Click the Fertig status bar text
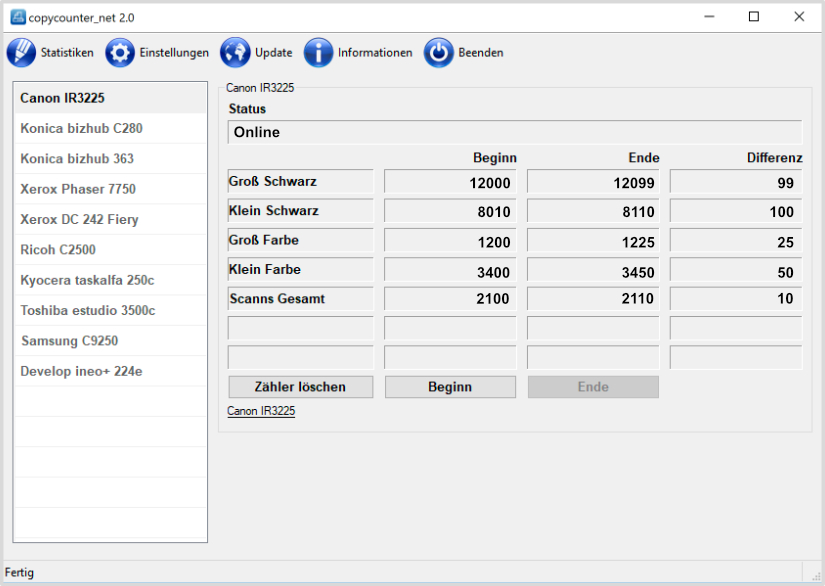This screenshot has height=586, width=825. point(19,572)
